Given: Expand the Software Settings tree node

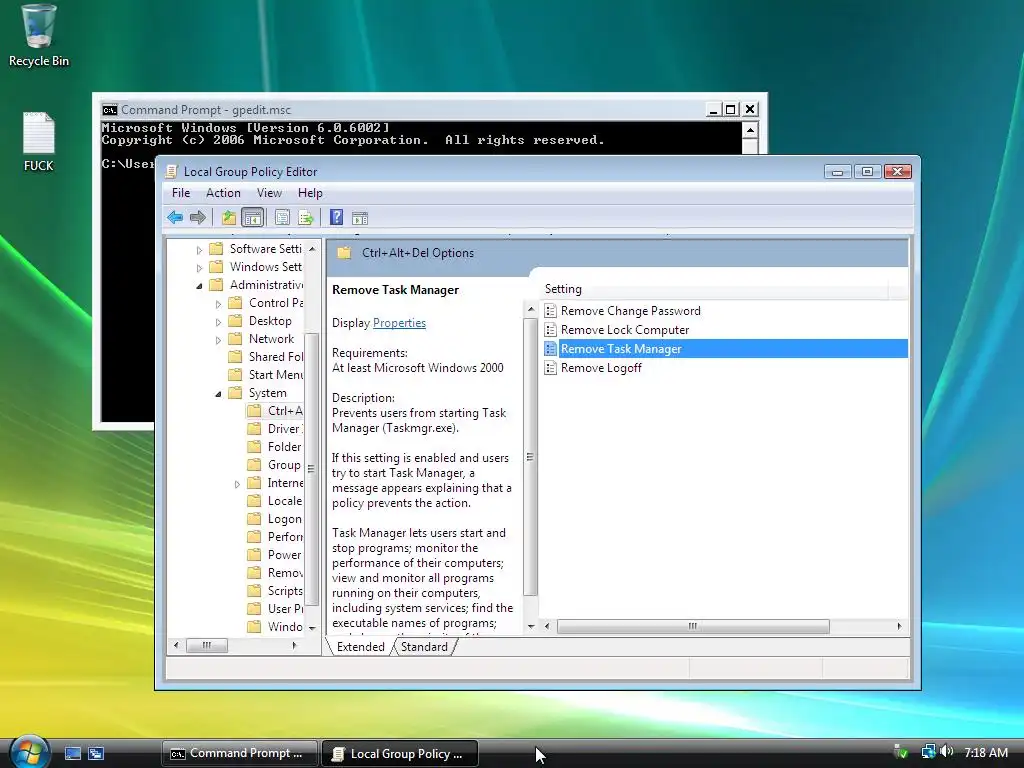Looking at the screenshot, I should [x=199, y=249].
